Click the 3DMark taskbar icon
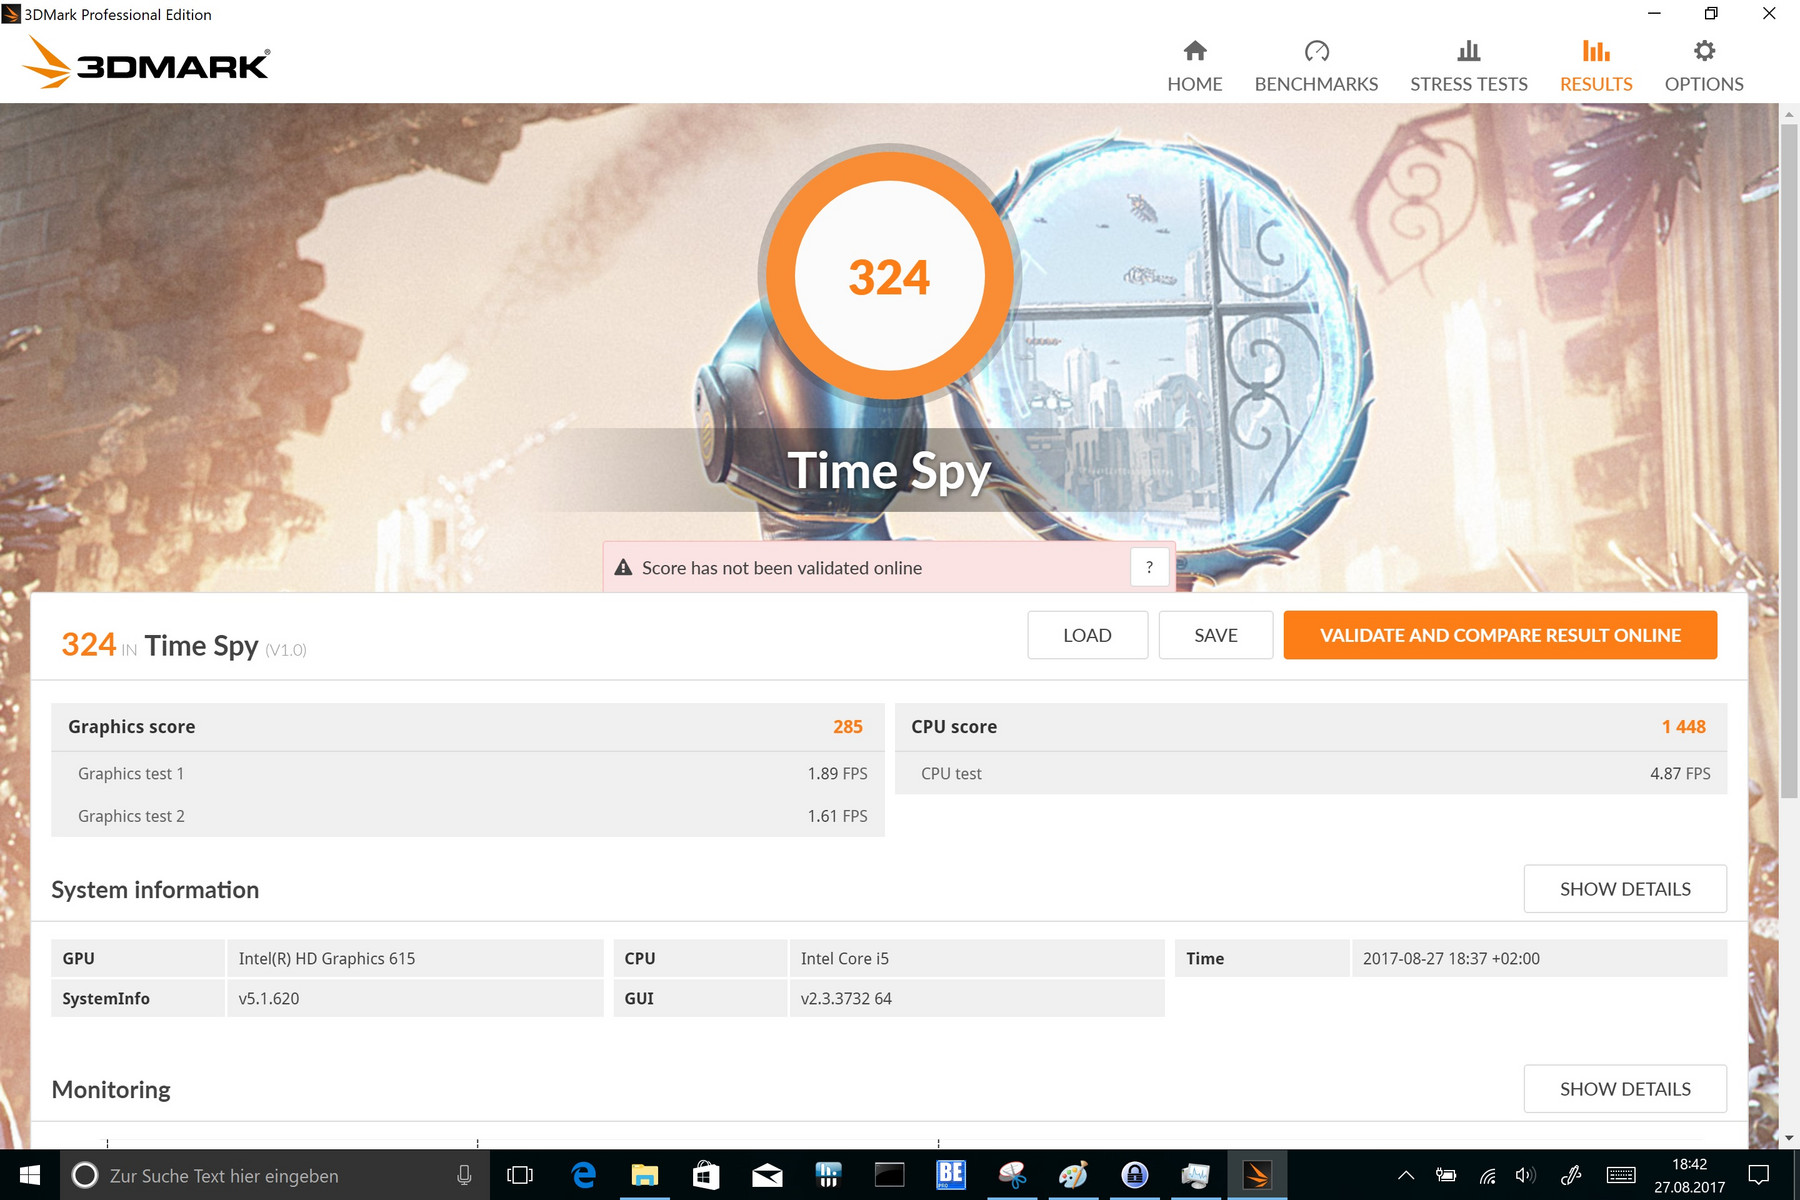Viewport: 1800px width, 1200px height. pyautogui.click(x=1257, y=1175)
